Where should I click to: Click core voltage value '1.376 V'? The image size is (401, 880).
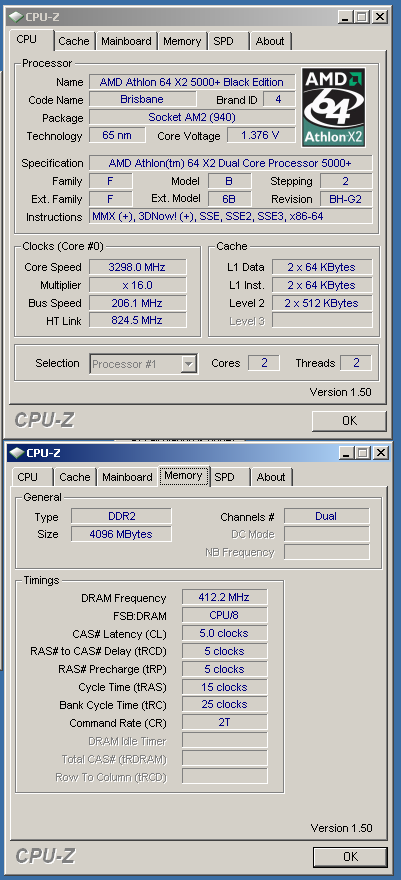[x=261, y=135]
